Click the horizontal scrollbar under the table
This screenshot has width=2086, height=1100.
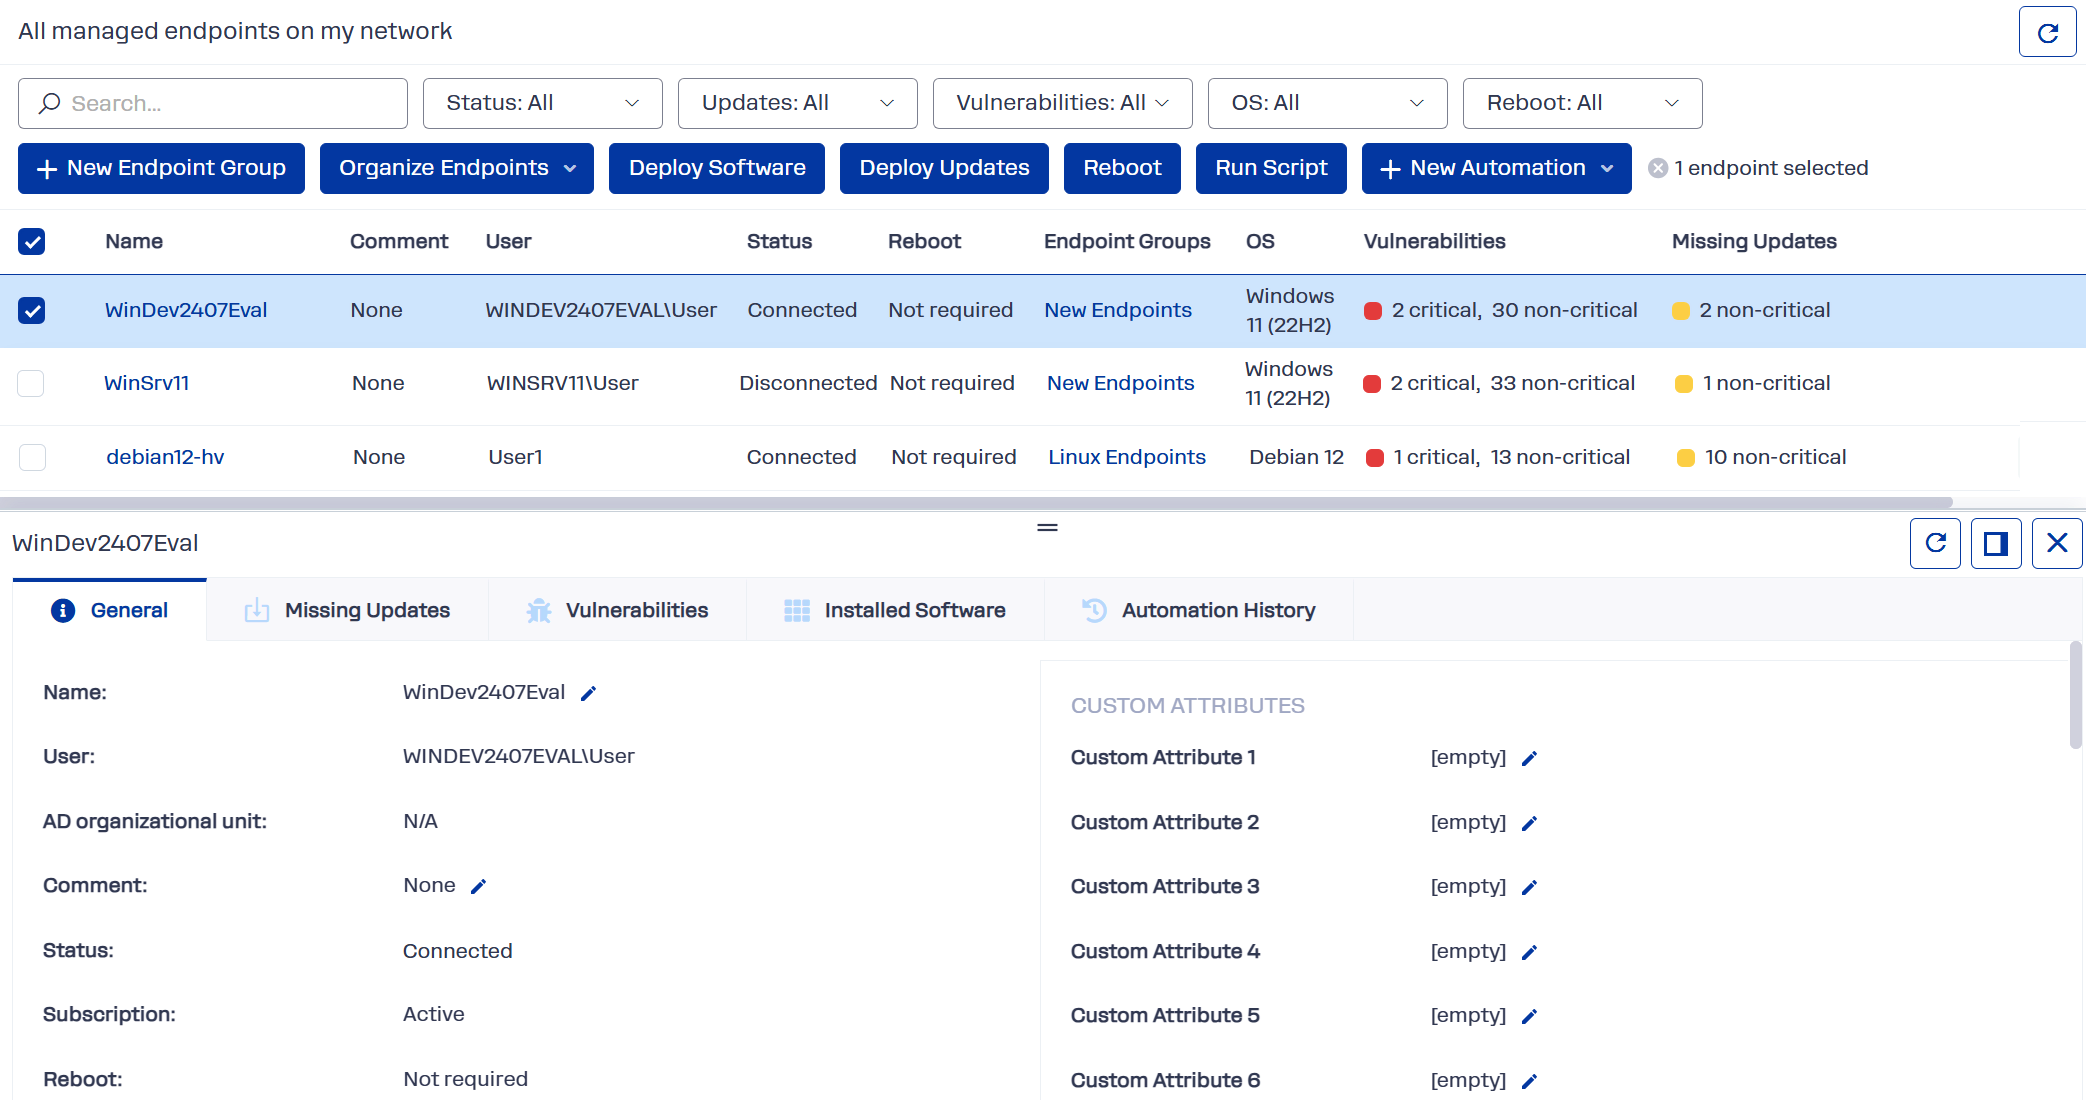(976, 502)
